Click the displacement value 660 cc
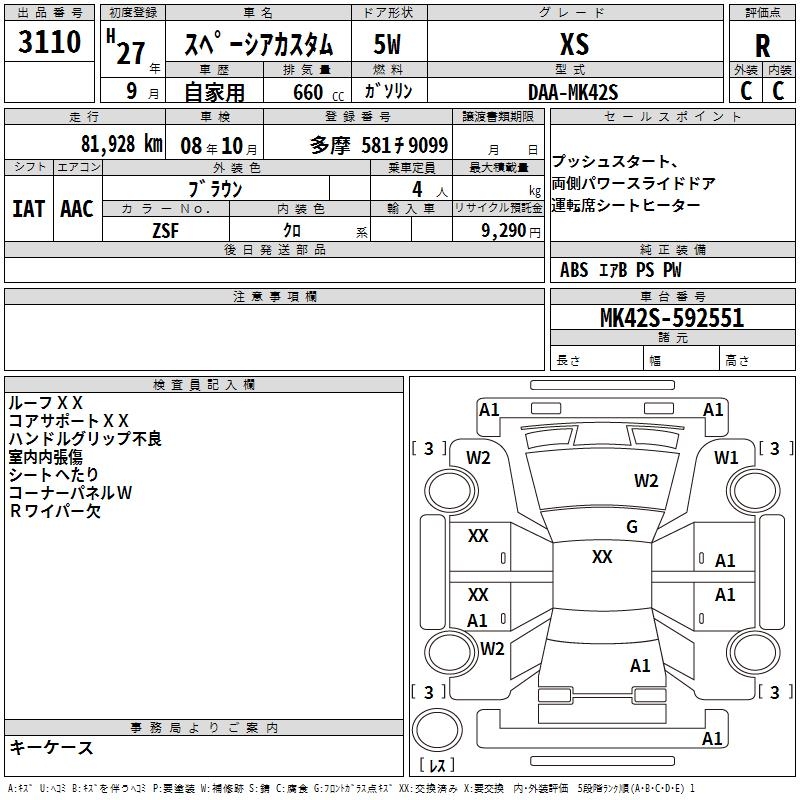Viewport: 800px width, 800px height. [318, 93]
